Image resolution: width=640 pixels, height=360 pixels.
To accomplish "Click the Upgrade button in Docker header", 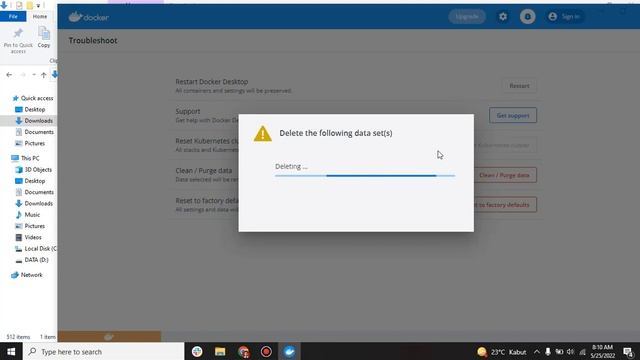I will pos(467,17).
